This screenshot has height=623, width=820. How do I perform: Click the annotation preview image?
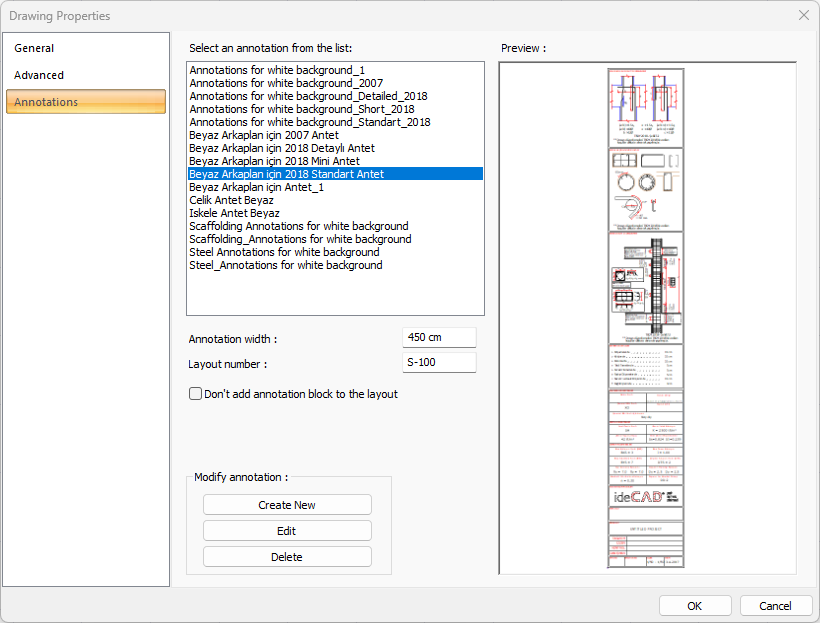(646, 318)
